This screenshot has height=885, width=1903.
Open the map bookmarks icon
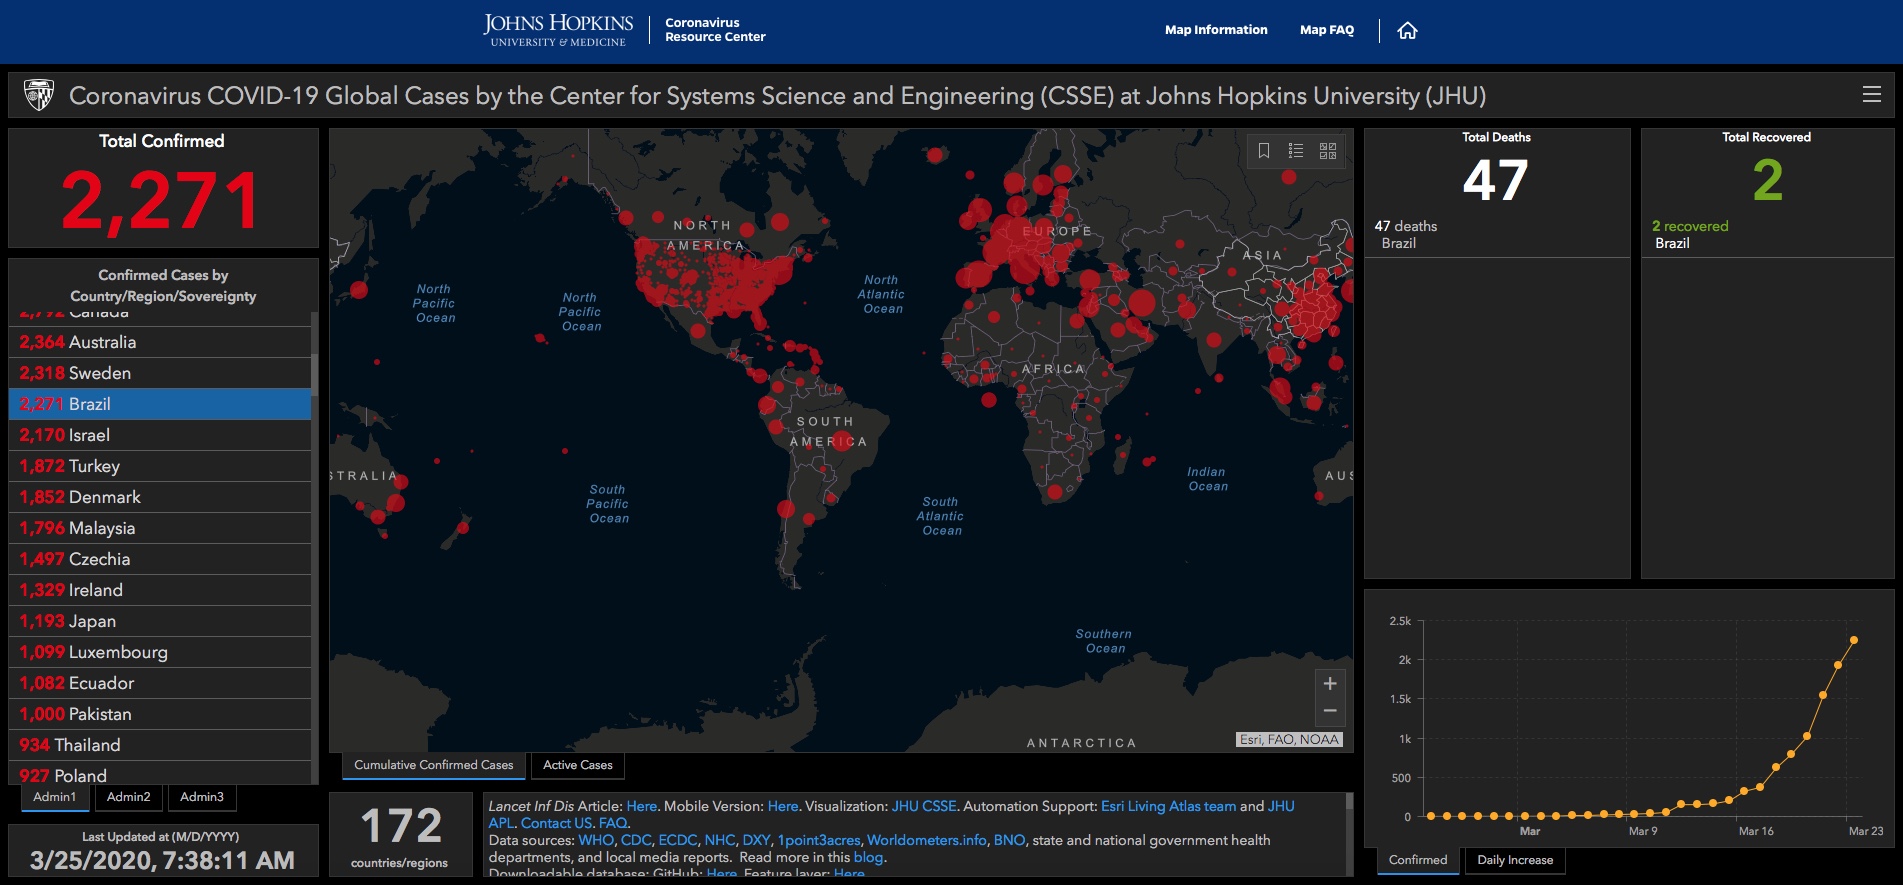1264,151
